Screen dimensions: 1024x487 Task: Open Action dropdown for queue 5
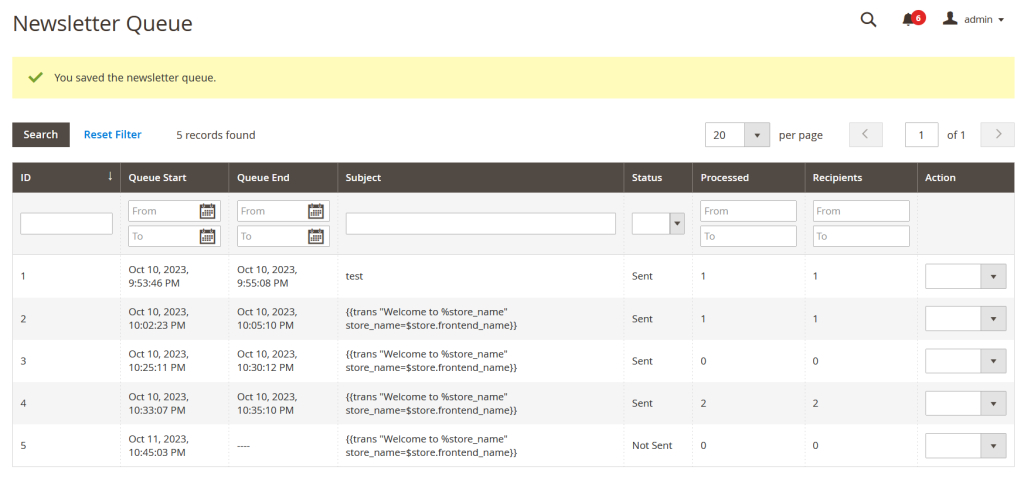[965, 446]
